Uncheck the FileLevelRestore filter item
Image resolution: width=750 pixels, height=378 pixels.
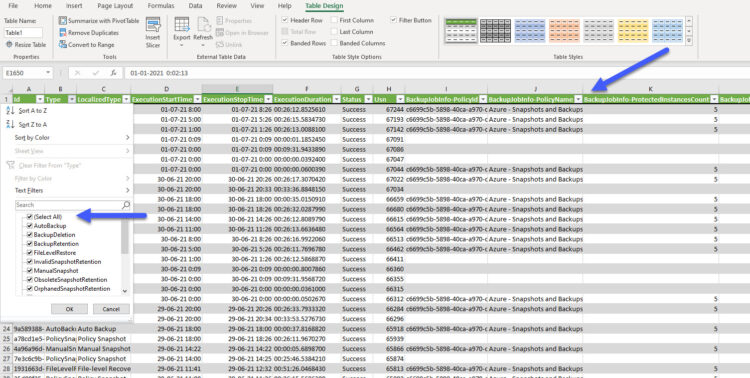coord(30,253)
